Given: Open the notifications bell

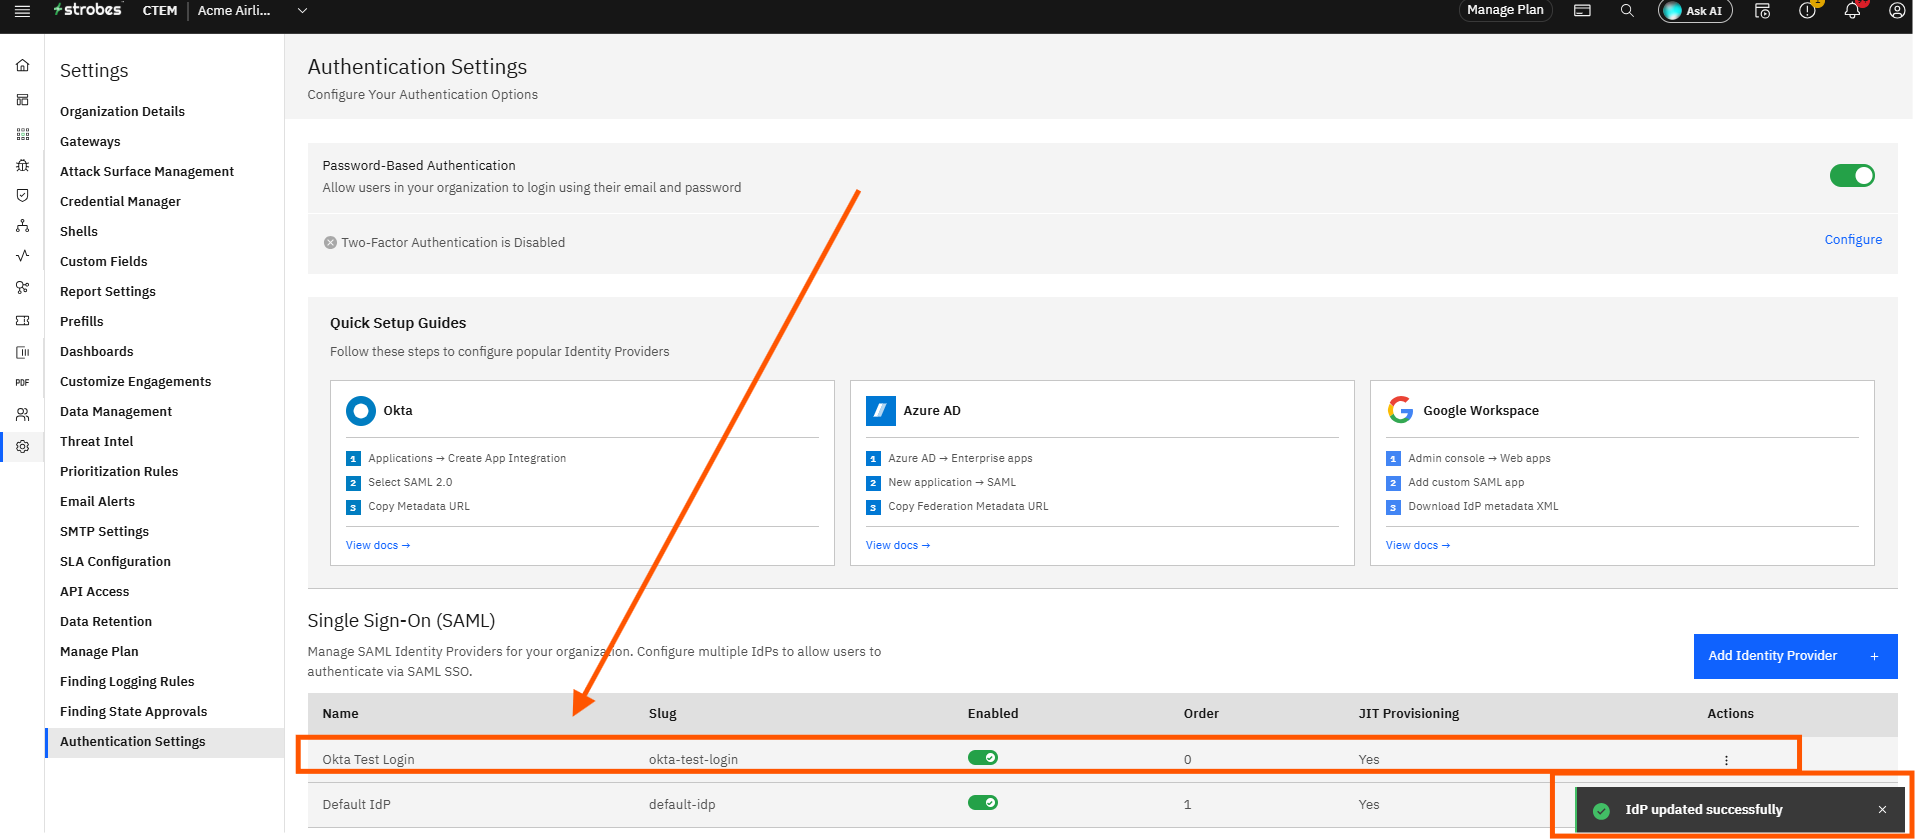Looking at the screenshot, I should click(1852, 11).
